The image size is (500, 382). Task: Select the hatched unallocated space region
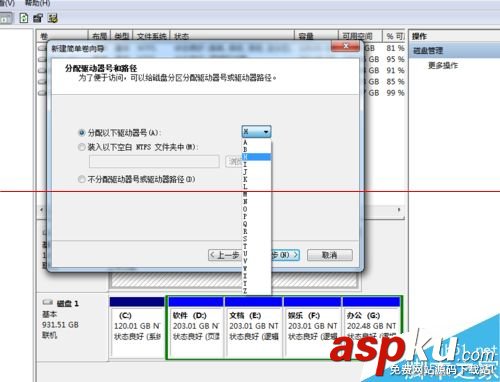point(233,280)
